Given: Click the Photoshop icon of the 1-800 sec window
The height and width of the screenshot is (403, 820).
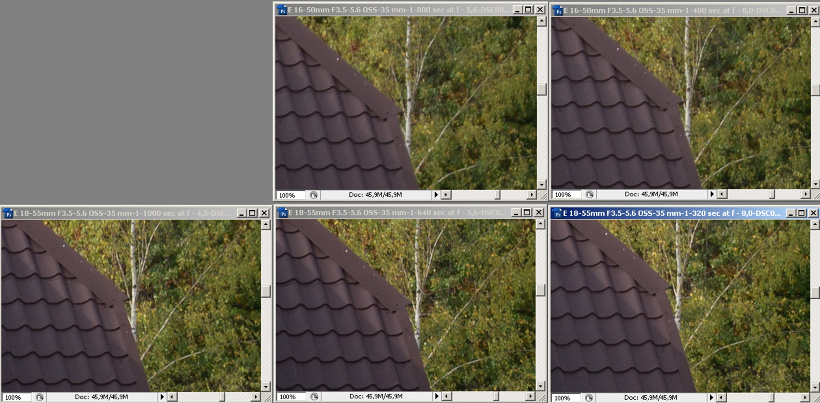Looking at the screenshot, I should click(282, 9).
